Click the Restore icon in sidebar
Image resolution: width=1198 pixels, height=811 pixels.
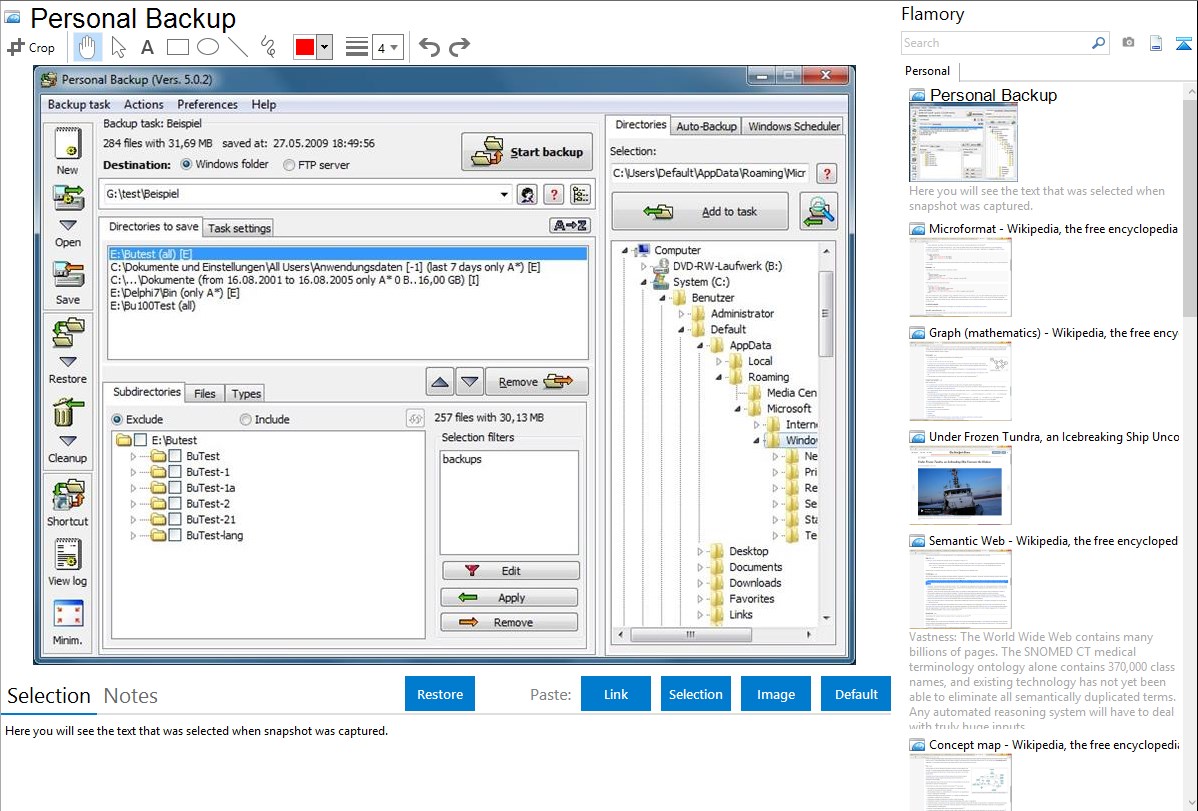pos(67,334)
